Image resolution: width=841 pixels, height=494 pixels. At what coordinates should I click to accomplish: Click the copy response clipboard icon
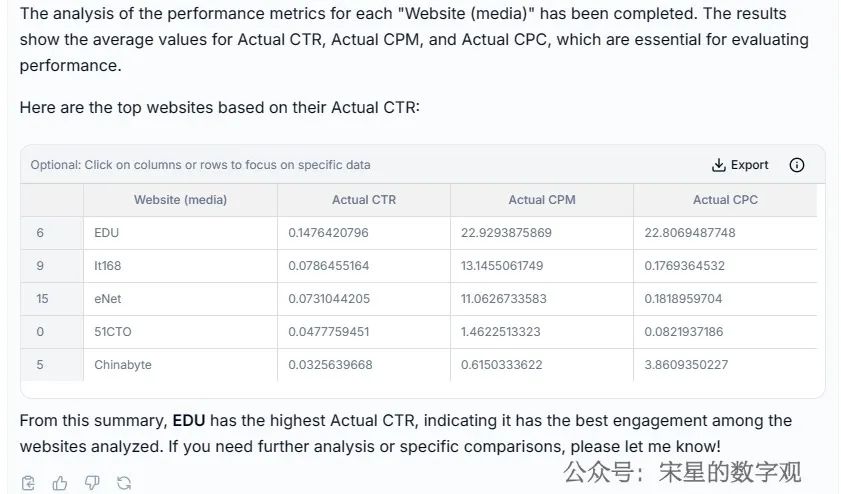(28, 483)
